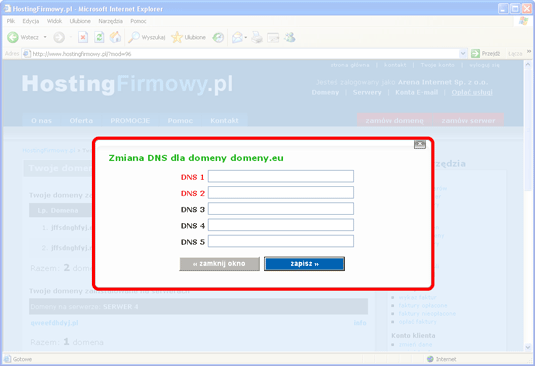535x366 pixels.
Task: Close the DNS dialog with X icon
Action: 420,145
